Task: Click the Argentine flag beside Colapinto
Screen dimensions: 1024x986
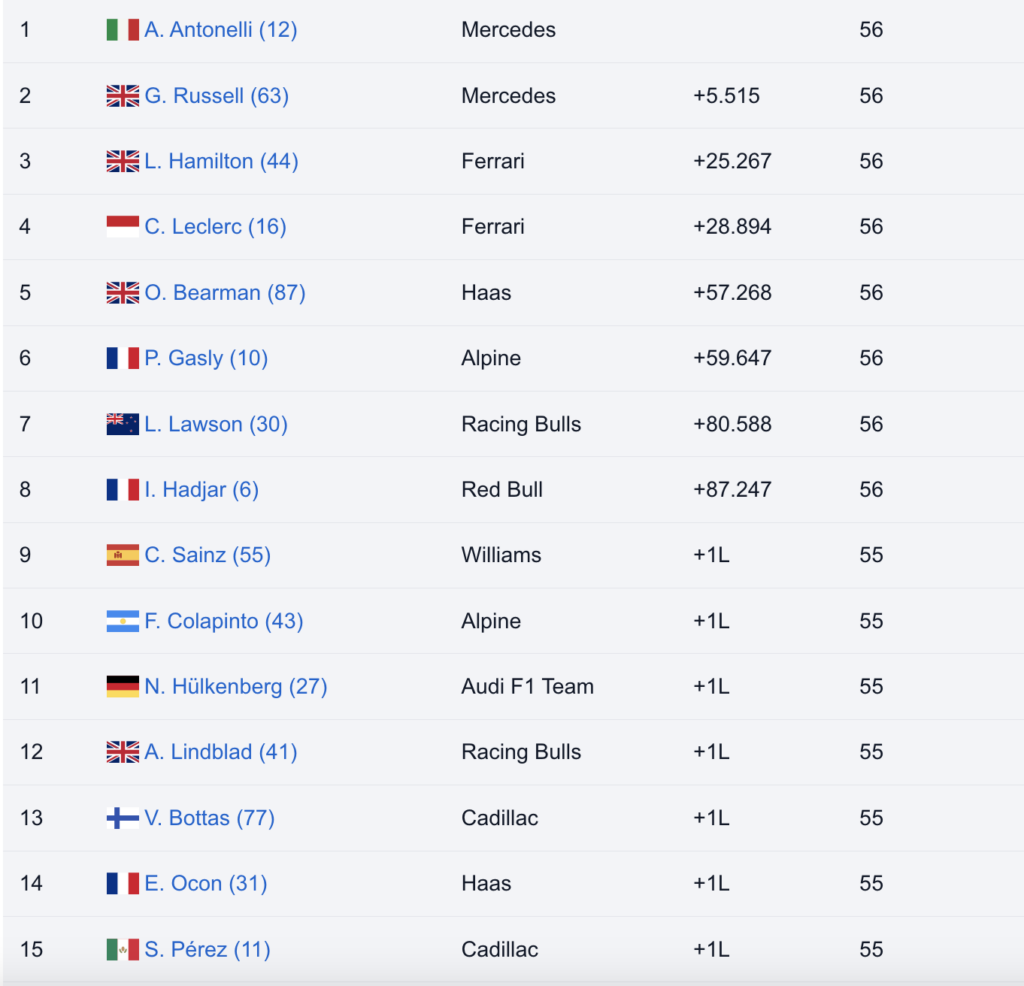Action: pos(122,621)
